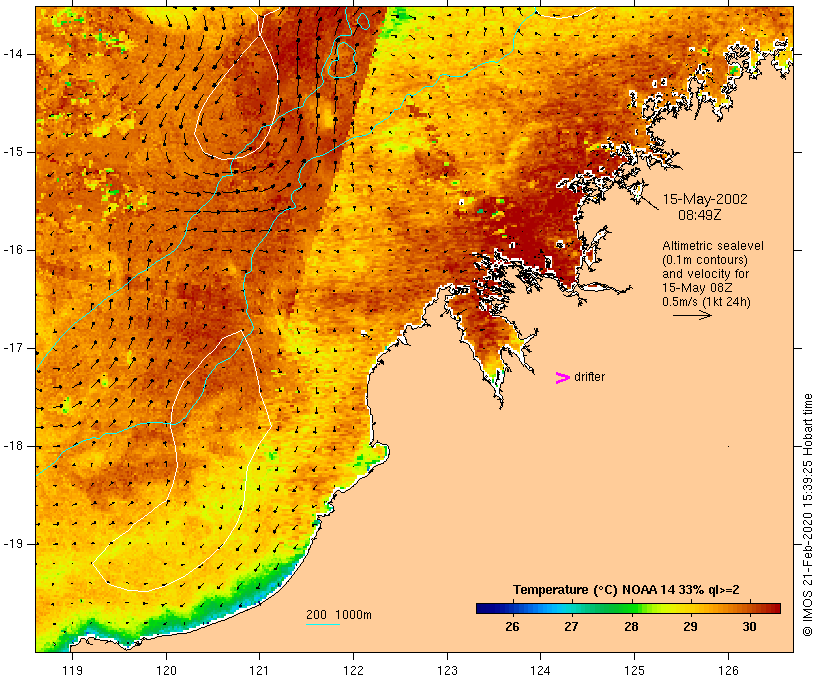Click the latitude label -15
Viewport: 820px width, 680px height.
point(12,152)
